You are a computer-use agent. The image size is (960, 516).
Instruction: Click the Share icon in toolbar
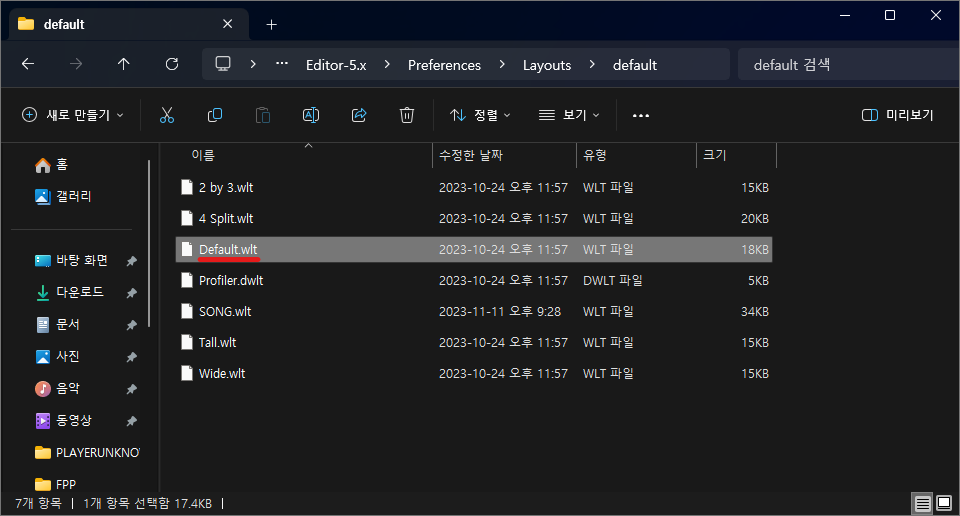coord(359,115)
